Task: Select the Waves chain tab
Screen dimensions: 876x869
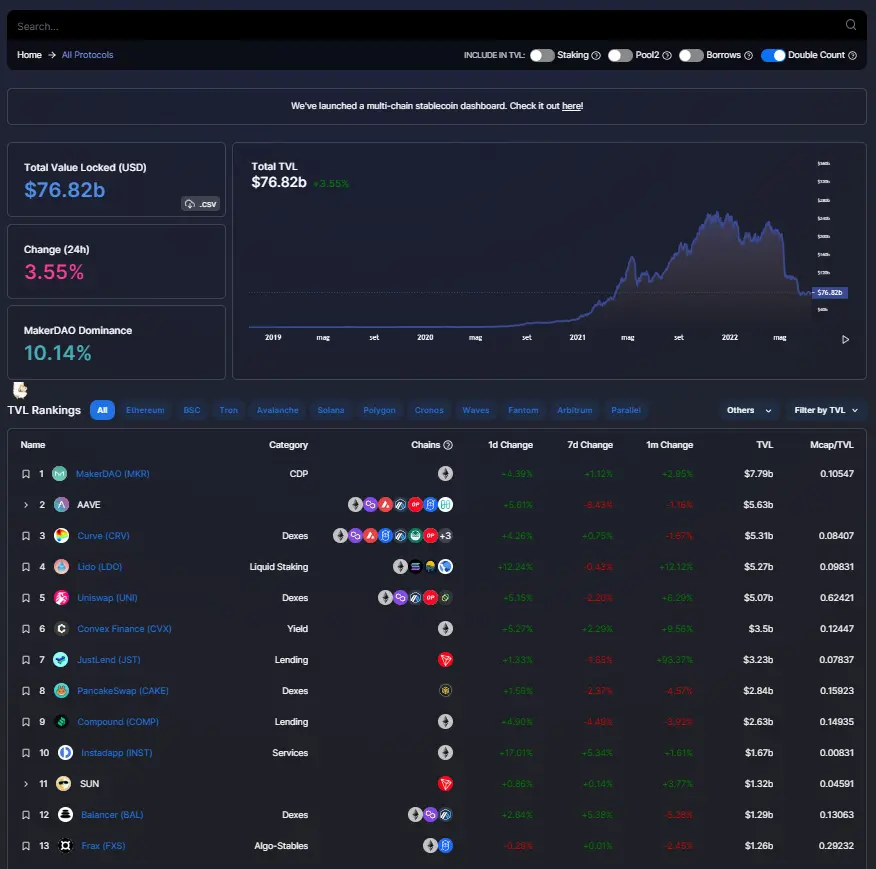Action: pos(475,410)
